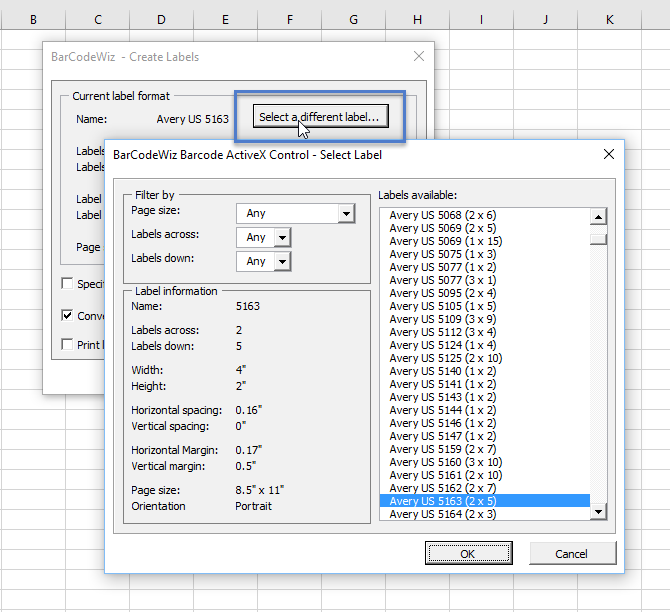
Task: Cancel the Select Label dialog
Action: click(572, 553)
